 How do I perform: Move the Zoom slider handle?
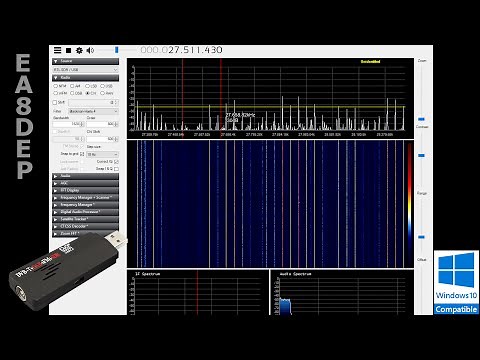(421, 119)
